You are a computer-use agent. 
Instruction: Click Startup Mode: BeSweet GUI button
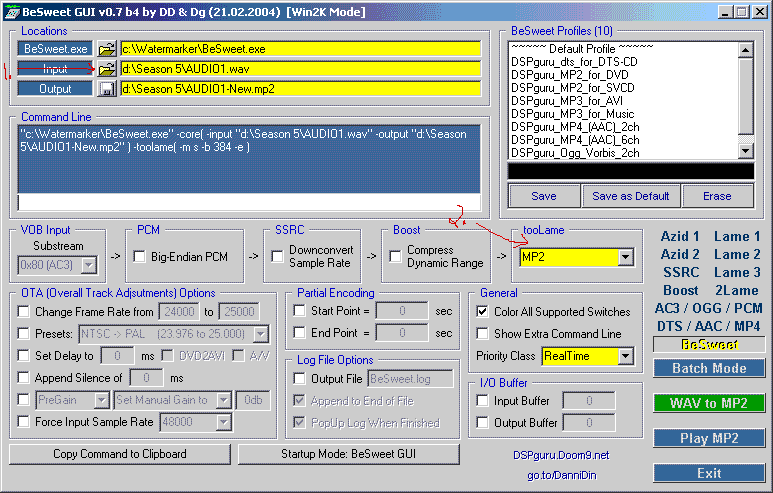[x=349, y=454]
